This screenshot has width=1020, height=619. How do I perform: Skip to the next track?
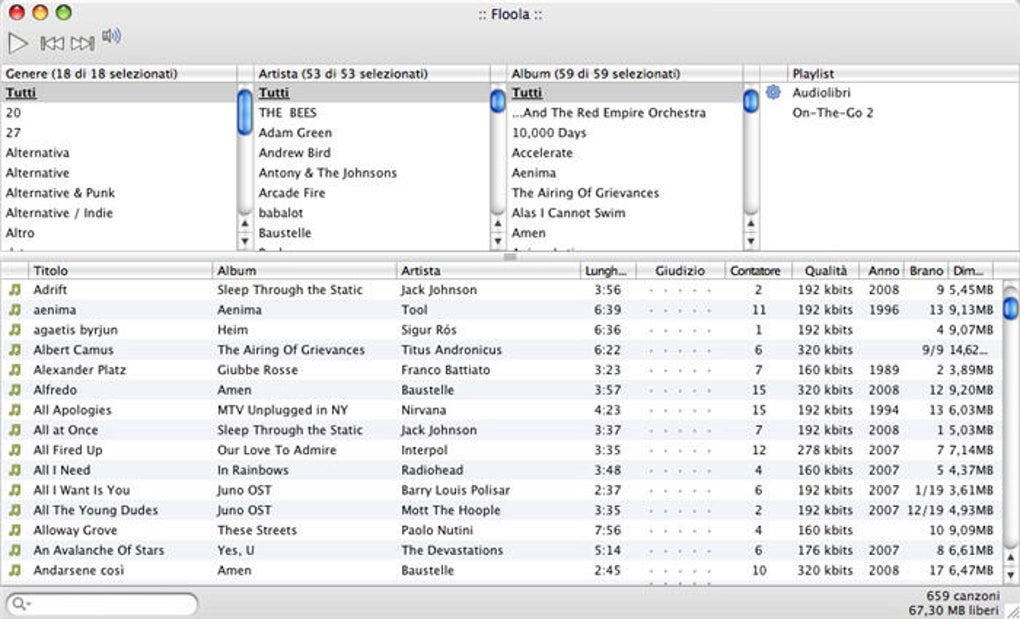pyautogui.click(x=81, y=42)
